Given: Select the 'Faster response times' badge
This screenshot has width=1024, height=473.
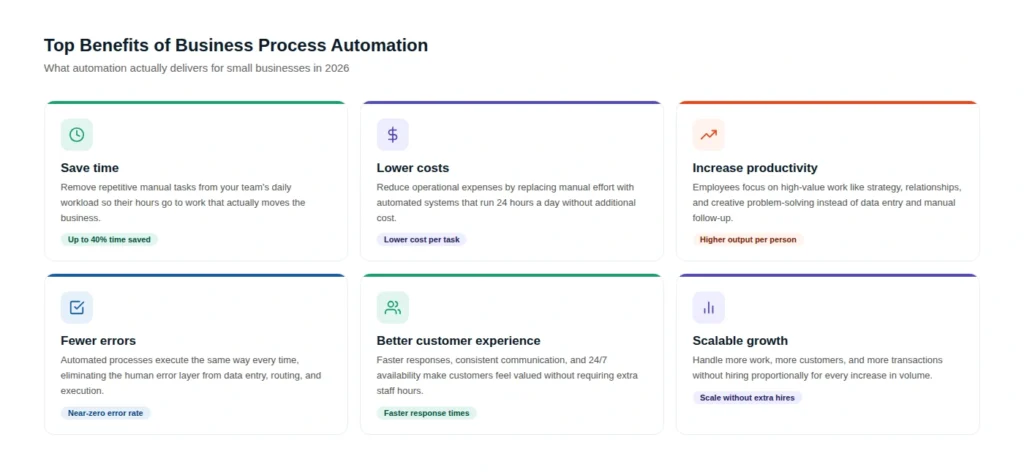Looking at the screenshot, I should 426,413.
